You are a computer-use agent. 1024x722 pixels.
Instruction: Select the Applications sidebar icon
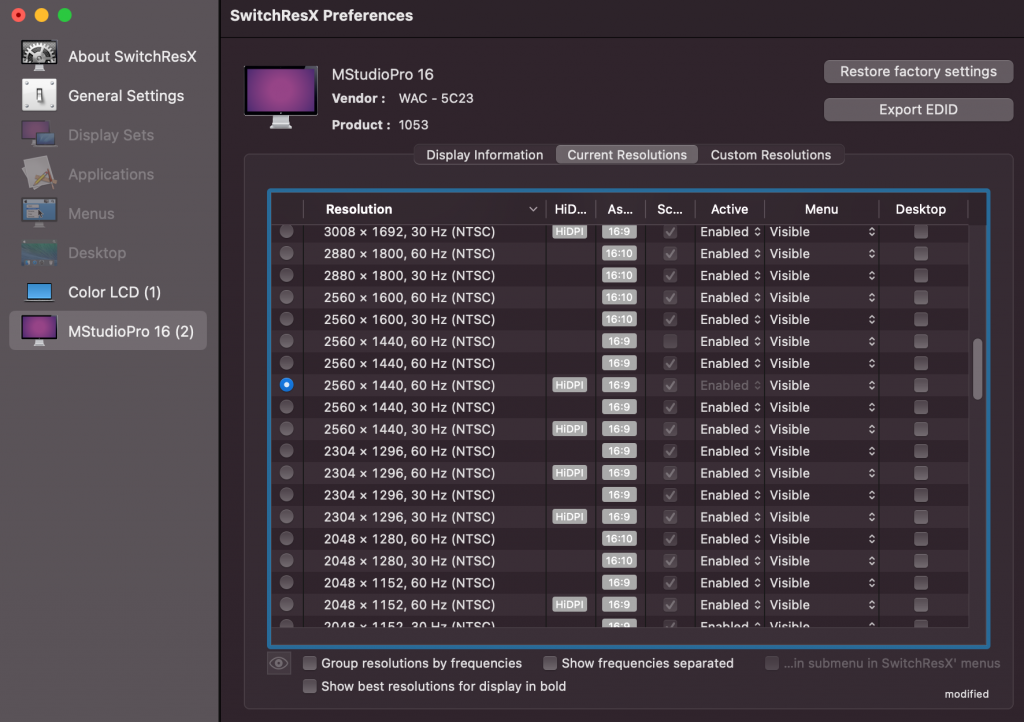pos(39,174)
